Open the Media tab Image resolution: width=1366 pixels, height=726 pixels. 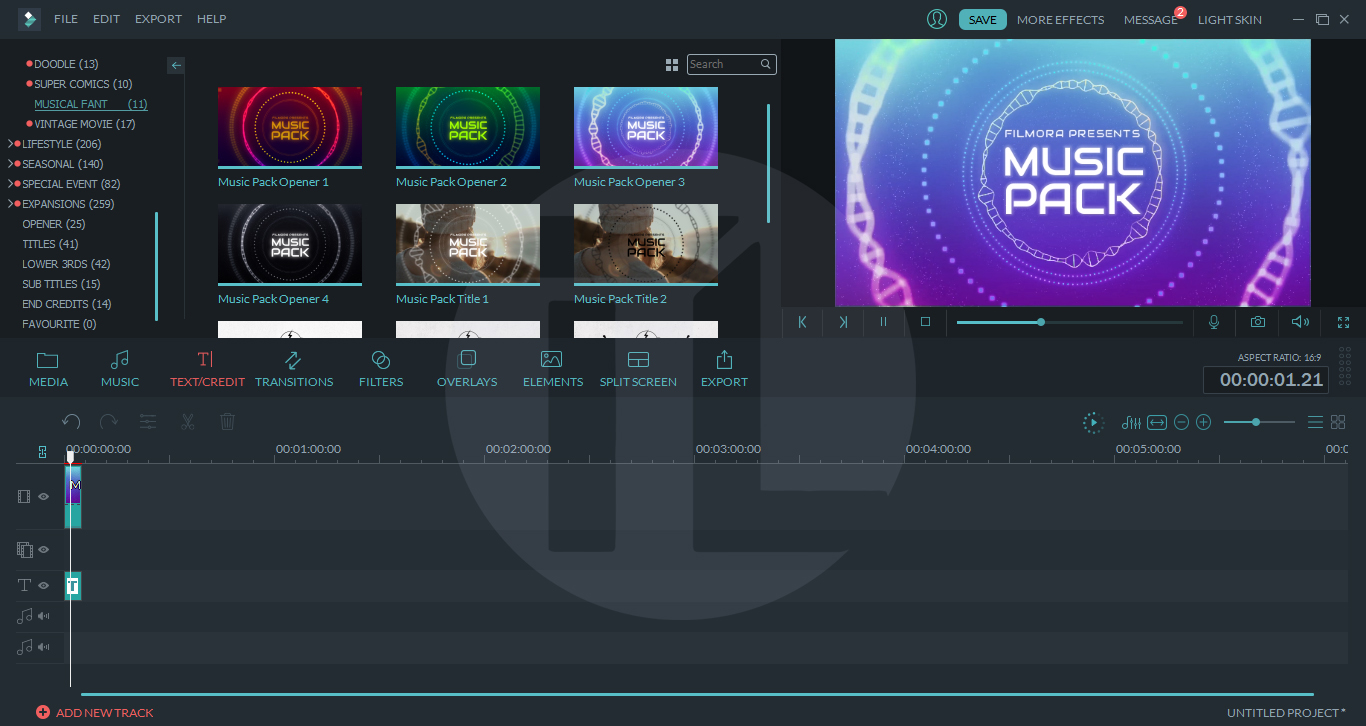click(x=48, y=369)
